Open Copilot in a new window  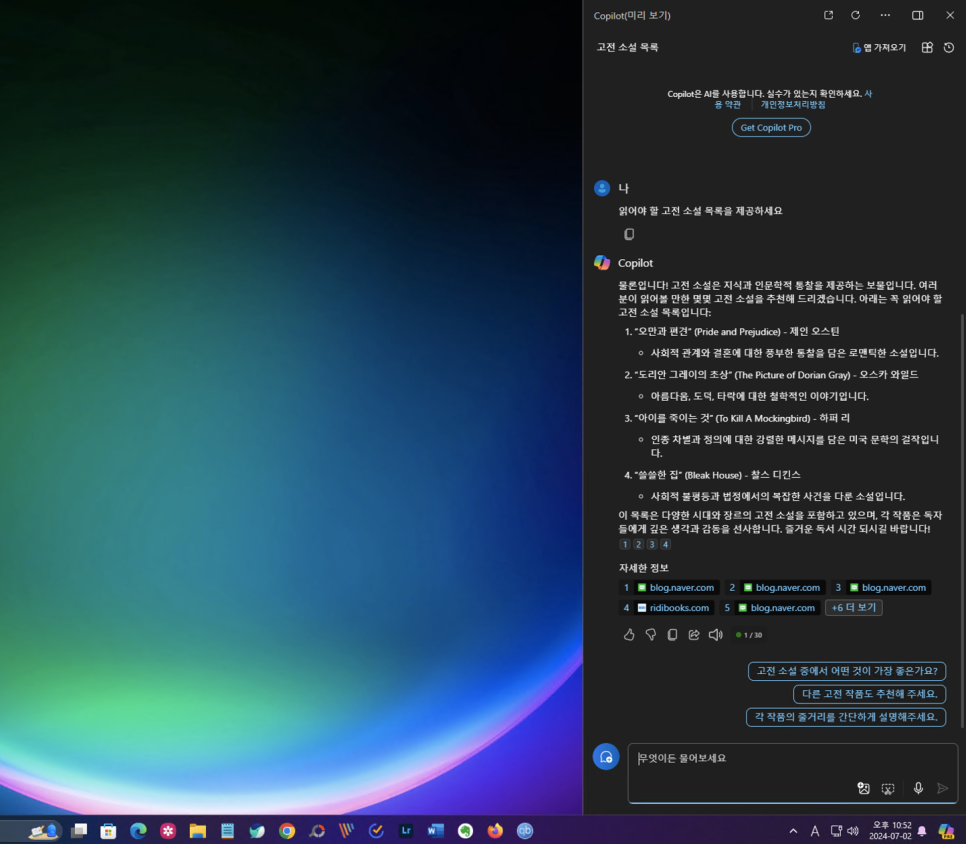click(x=828, y=15)
